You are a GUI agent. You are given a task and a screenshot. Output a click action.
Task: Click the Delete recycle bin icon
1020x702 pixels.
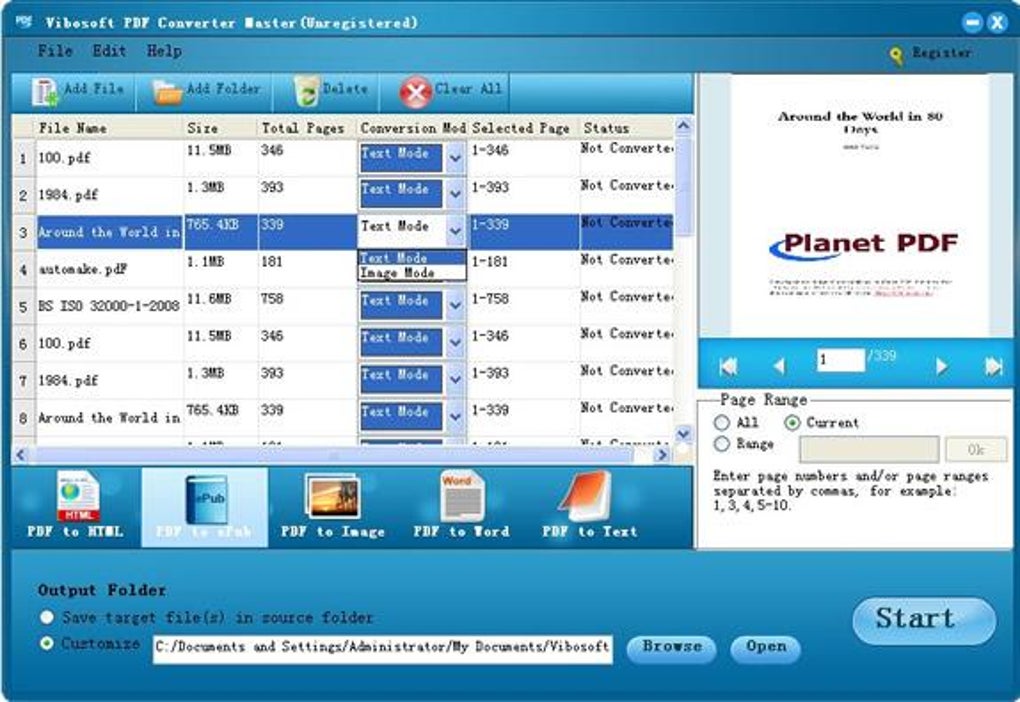click(306, 91)
